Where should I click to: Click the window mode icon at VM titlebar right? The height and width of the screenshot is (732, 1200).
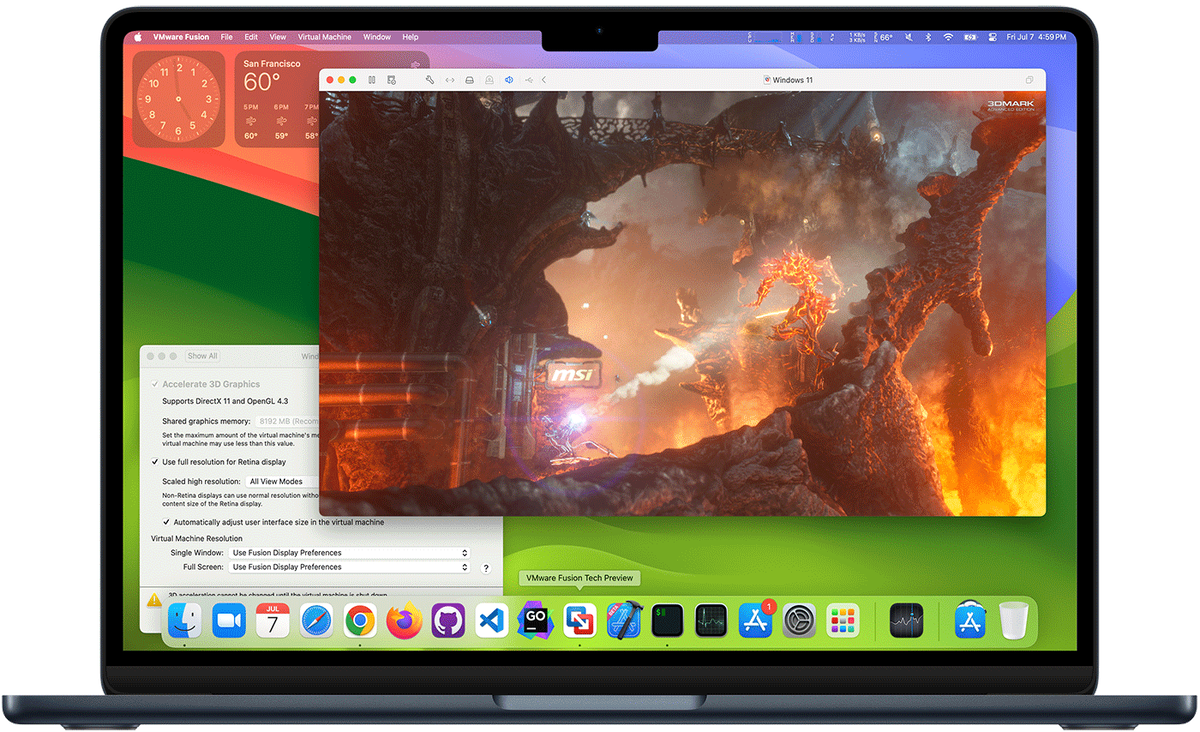[x=1030, y=80]
